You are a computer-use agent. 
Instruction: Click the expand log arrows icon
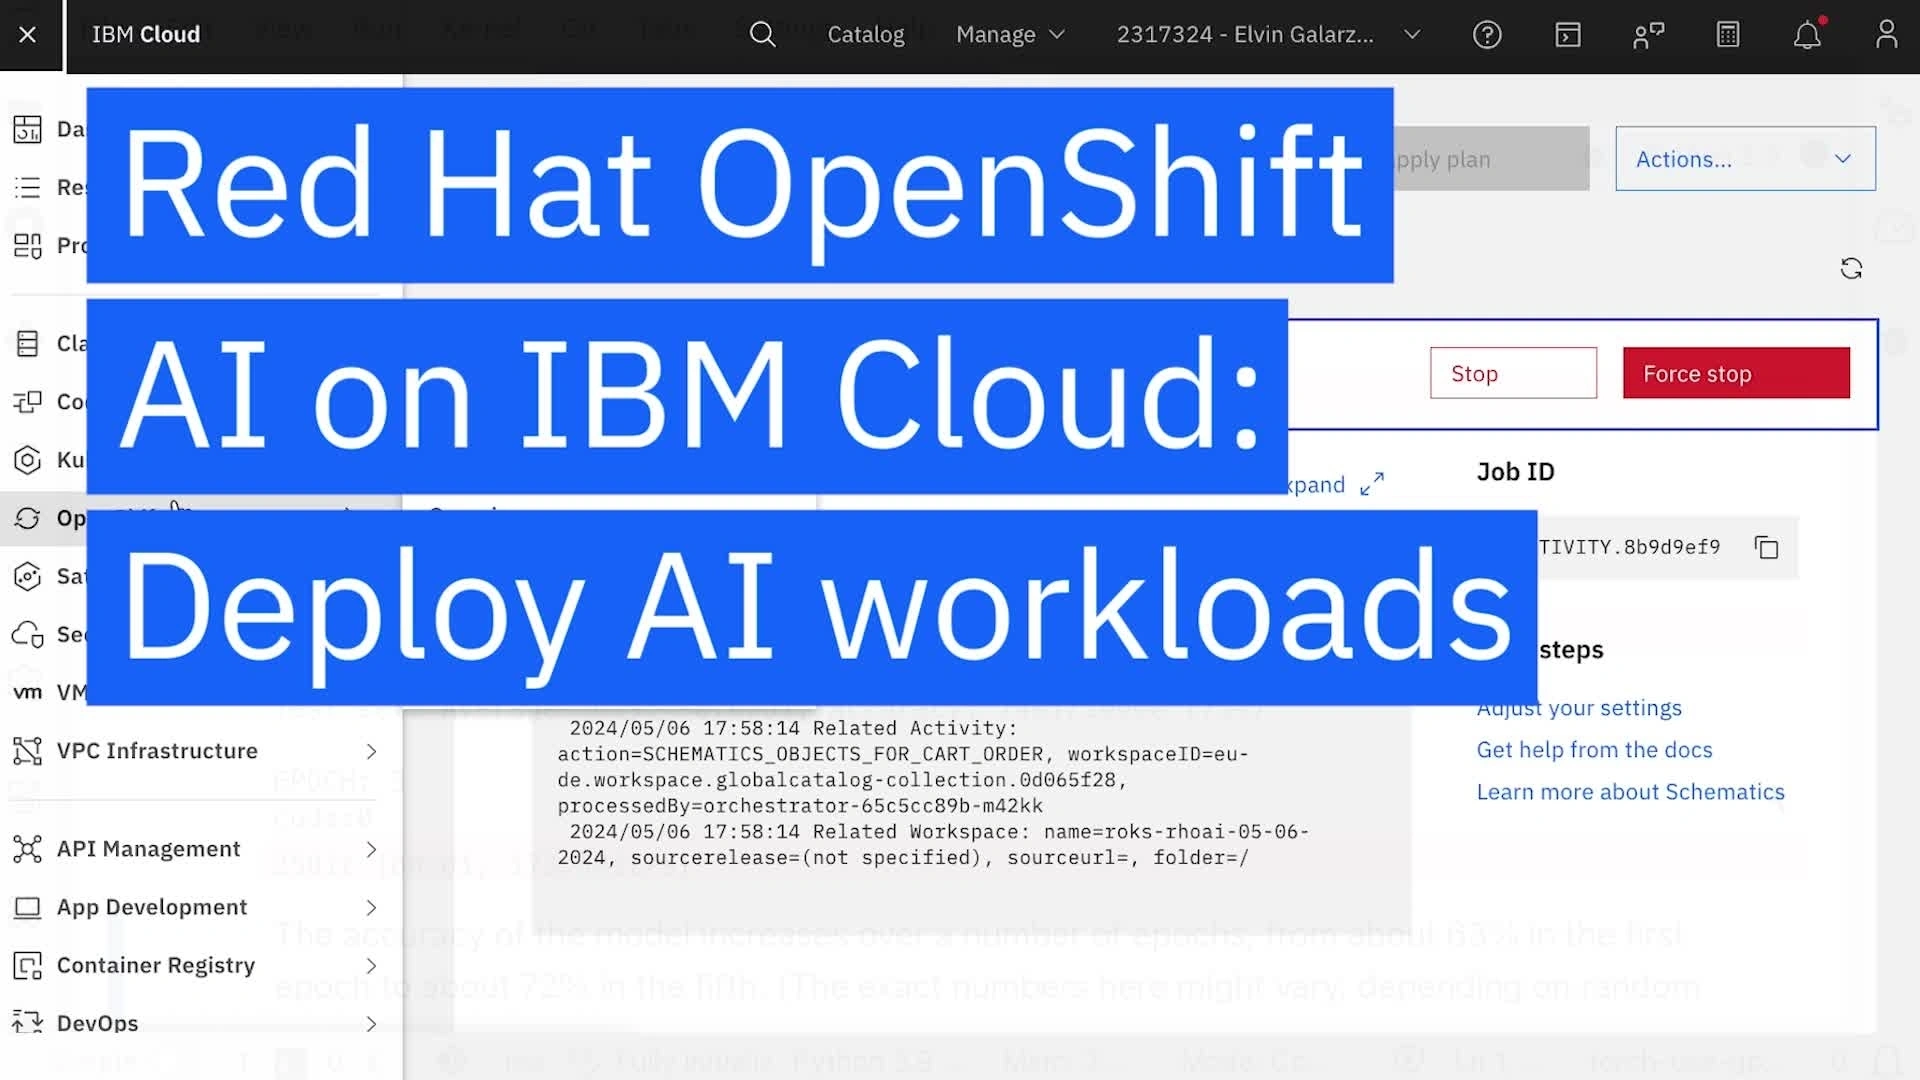[1372, 485]
